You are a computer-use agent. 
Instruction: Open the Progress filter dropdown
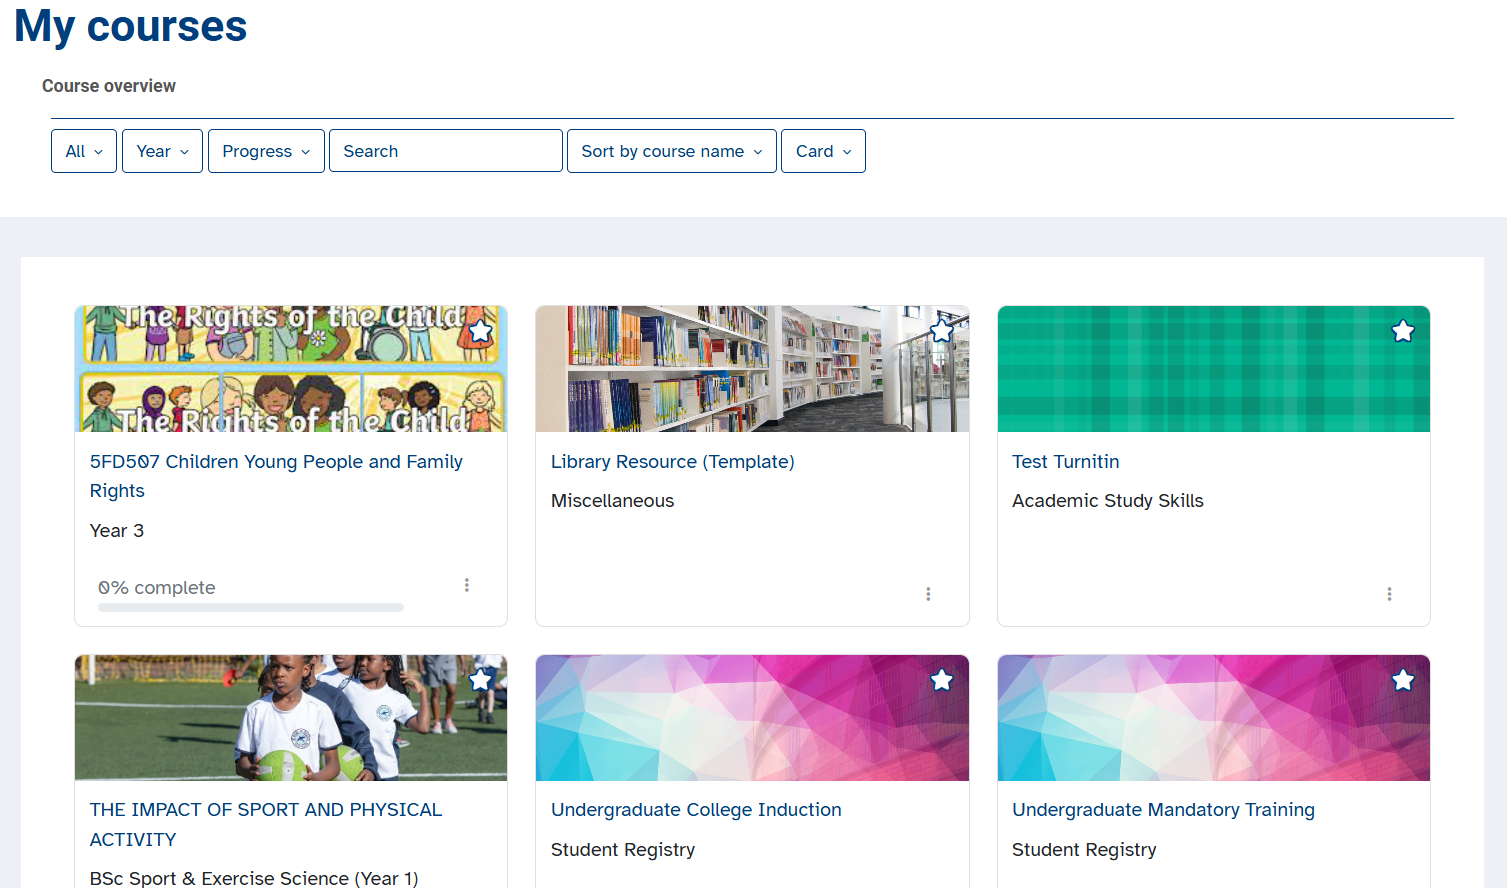coord(266,150)
